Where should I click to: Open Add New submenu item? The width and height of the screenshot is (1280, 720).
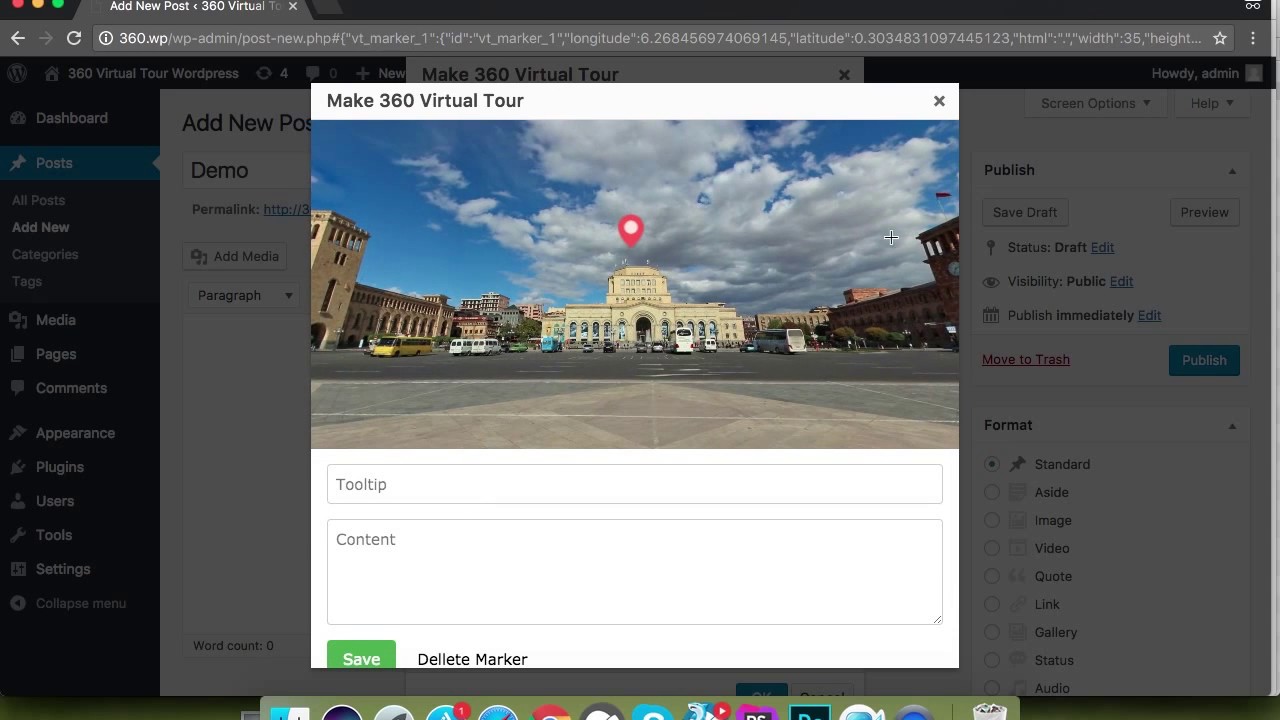coord(40,227)
